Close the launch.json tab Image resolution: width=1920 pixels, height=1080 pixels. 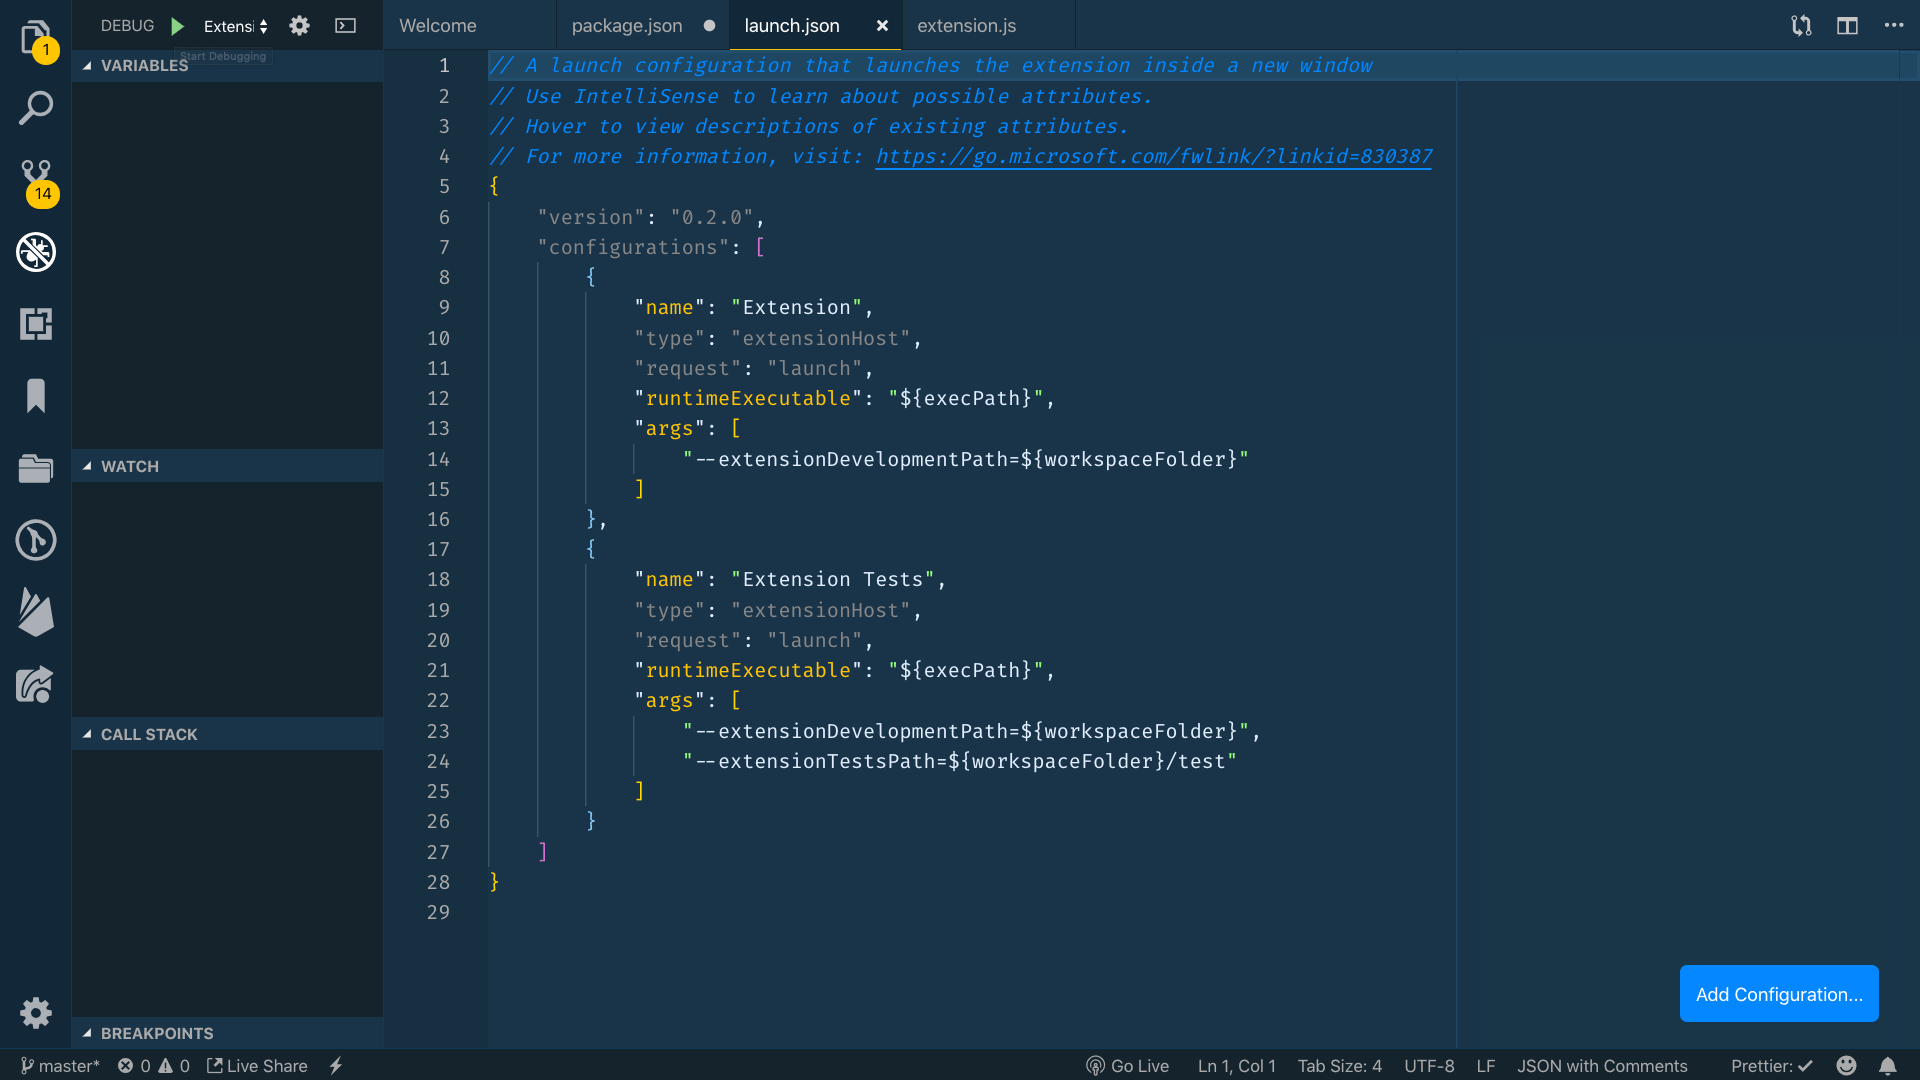[x=882, y=26]
